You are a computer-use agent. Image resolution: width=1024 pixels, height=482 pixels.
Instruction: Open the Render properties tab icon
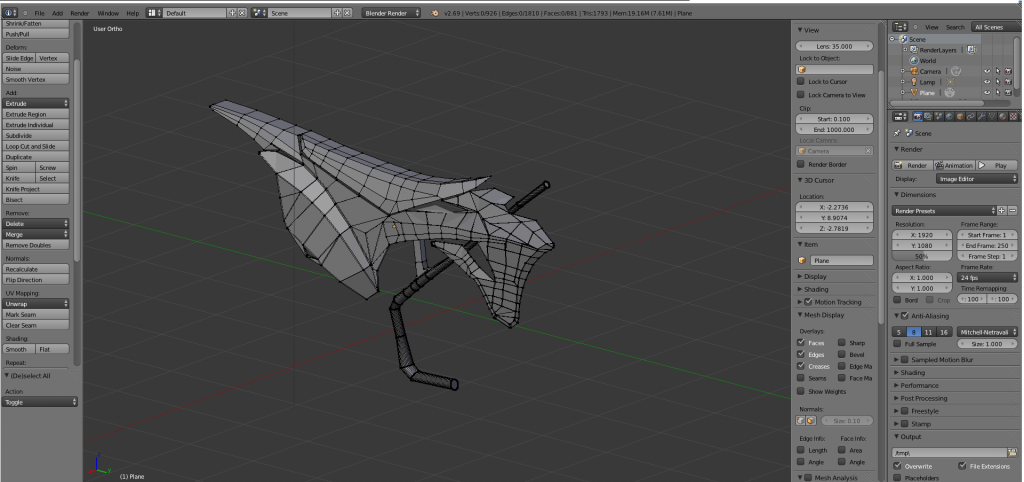tap(918, 116)
